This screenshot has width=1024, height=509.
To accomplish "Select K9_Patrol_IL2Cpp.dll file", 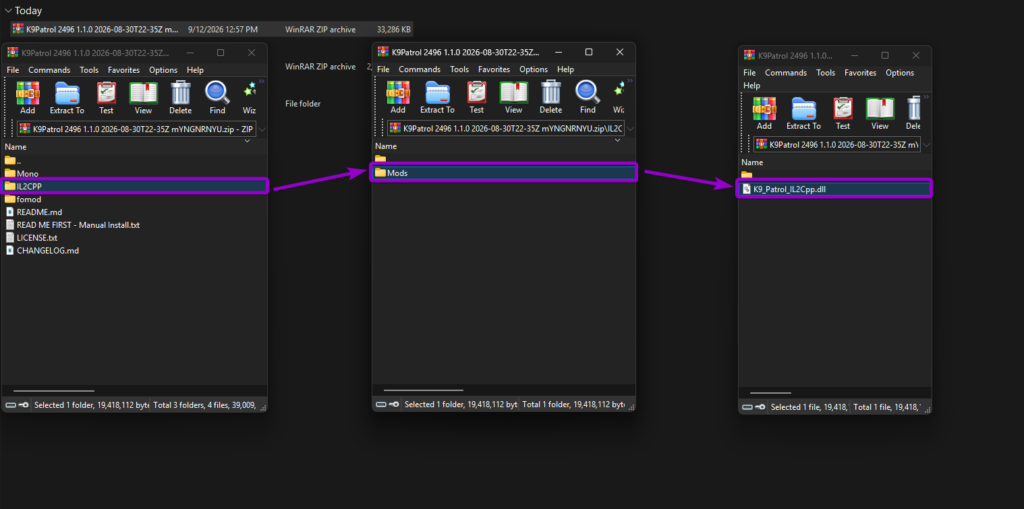I will [833, 189].
